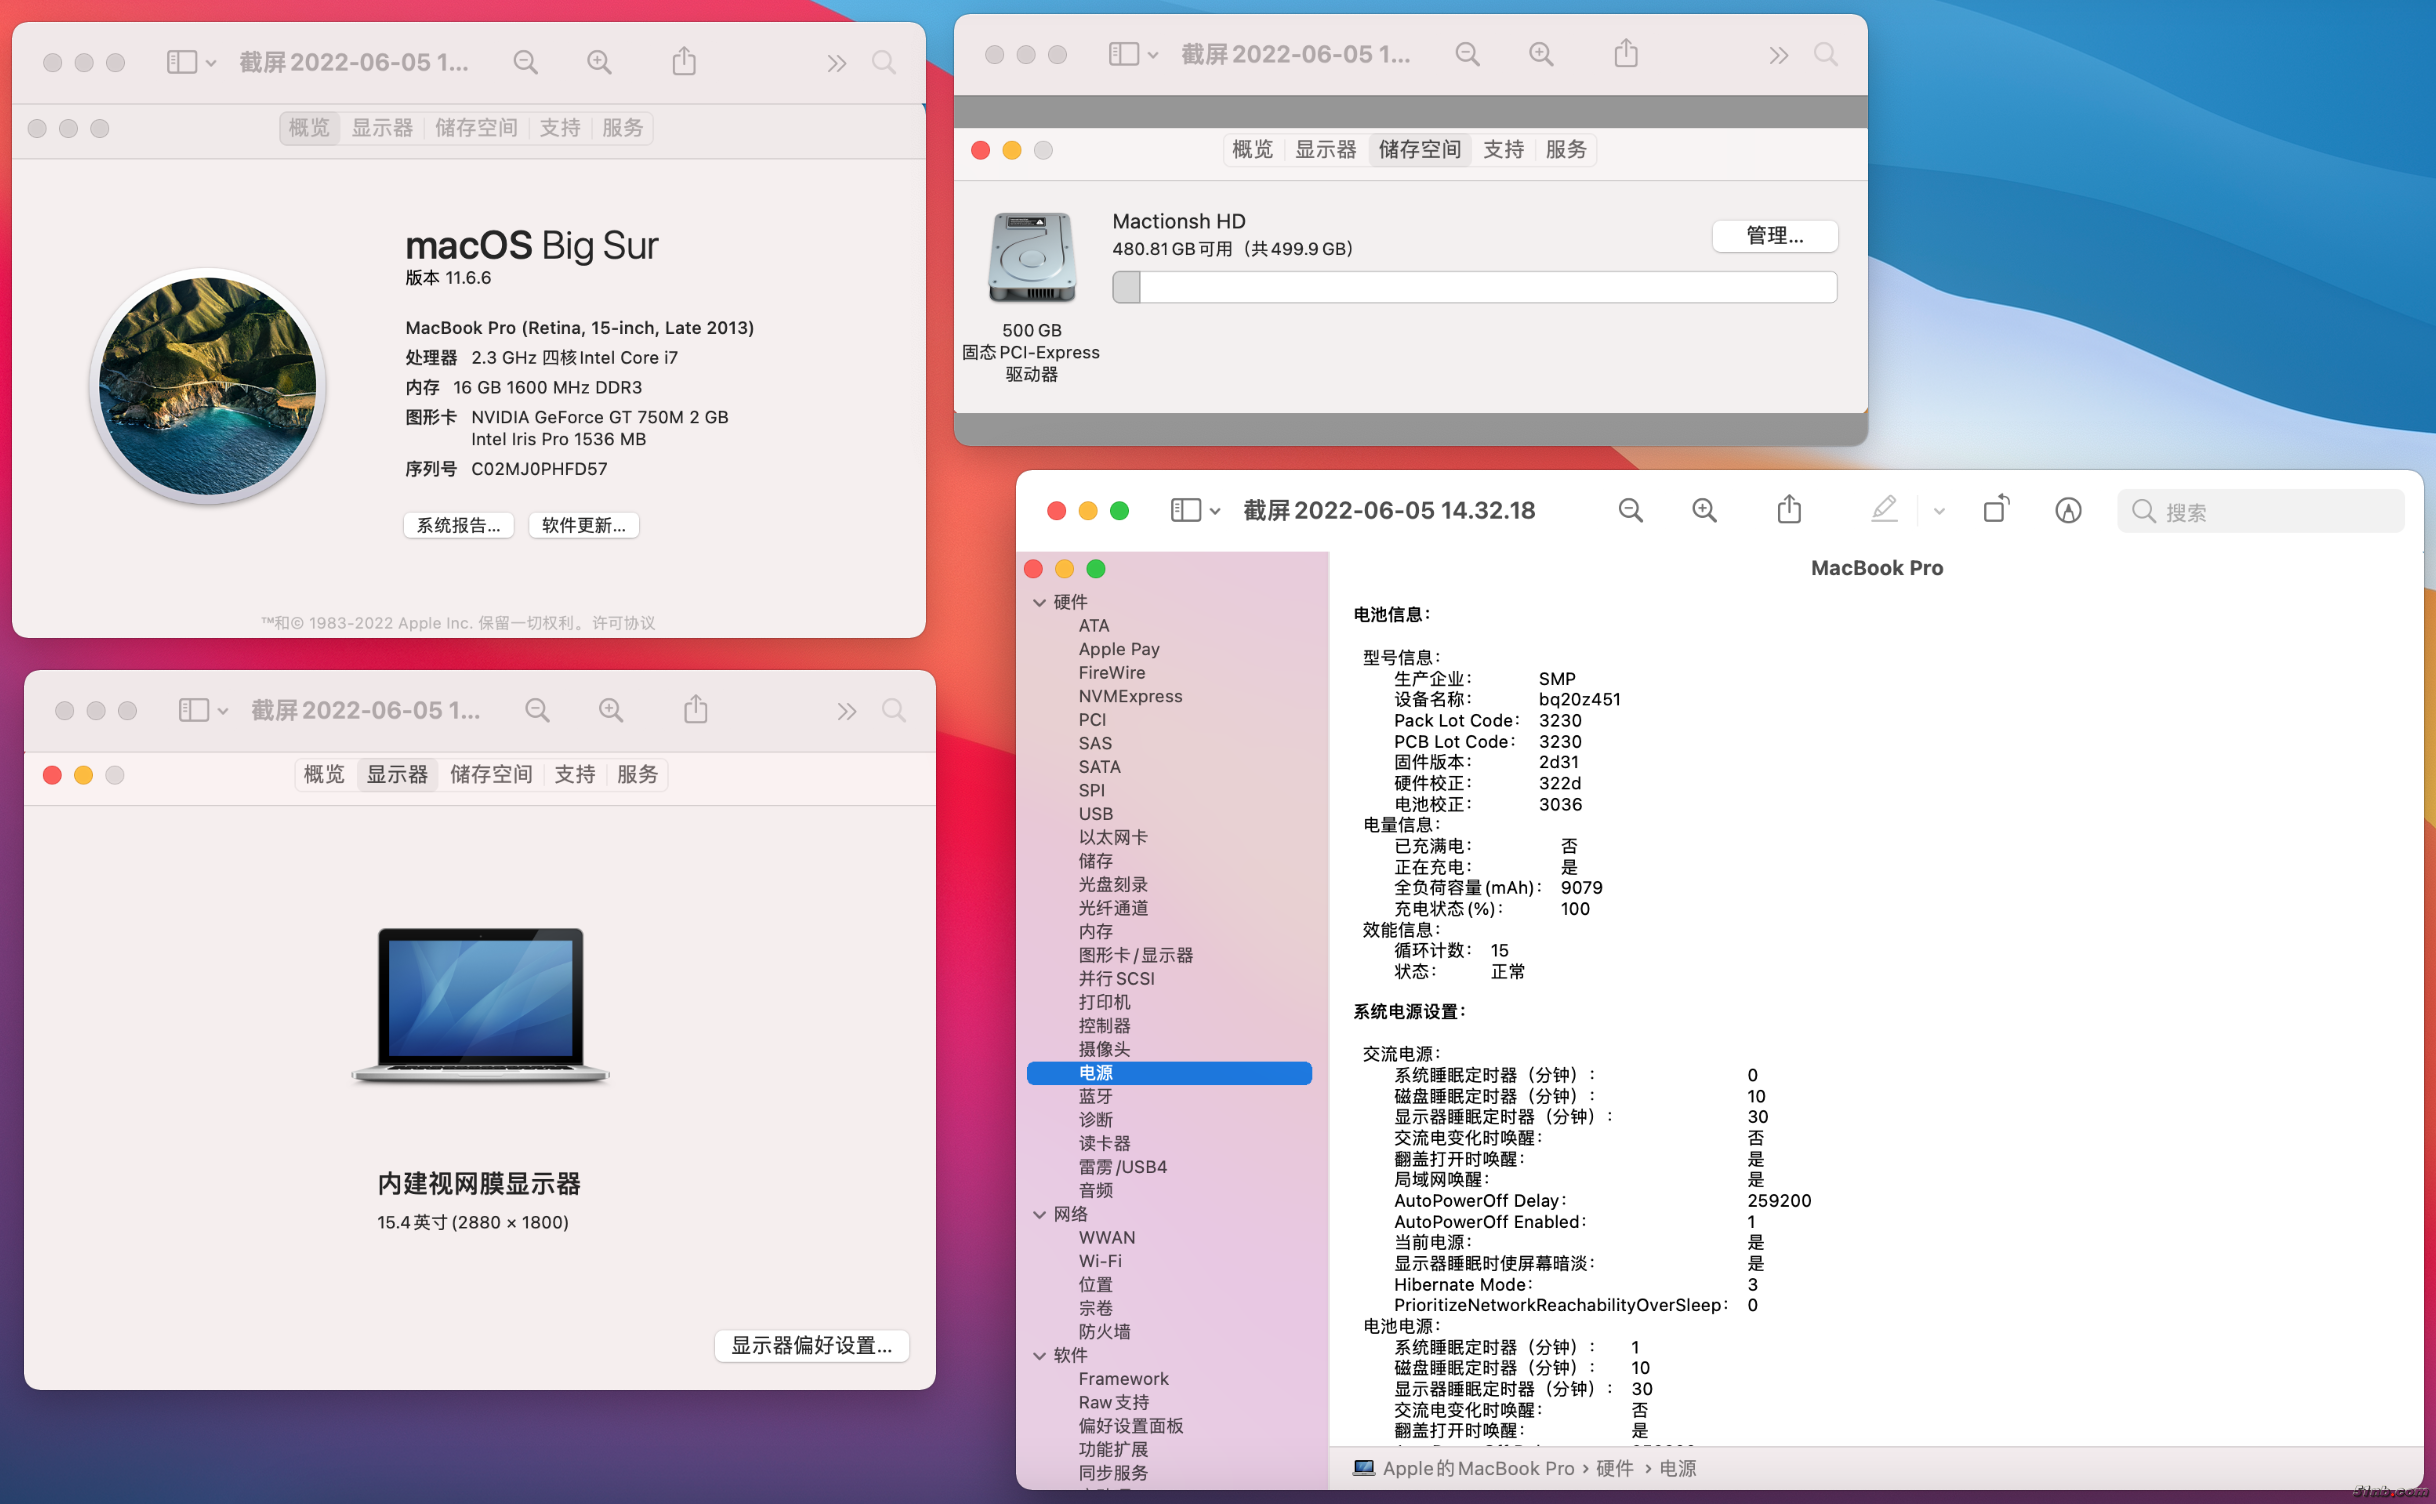Click serial number C02MJ0PHFD57
2436x1504 pixels.
coord(539,470)
